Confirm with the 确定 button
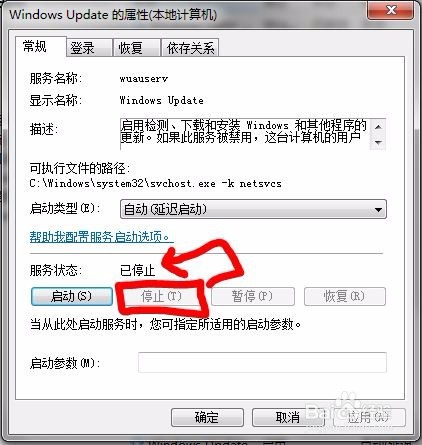Screen dimensions: 422x445 [207, 417]
